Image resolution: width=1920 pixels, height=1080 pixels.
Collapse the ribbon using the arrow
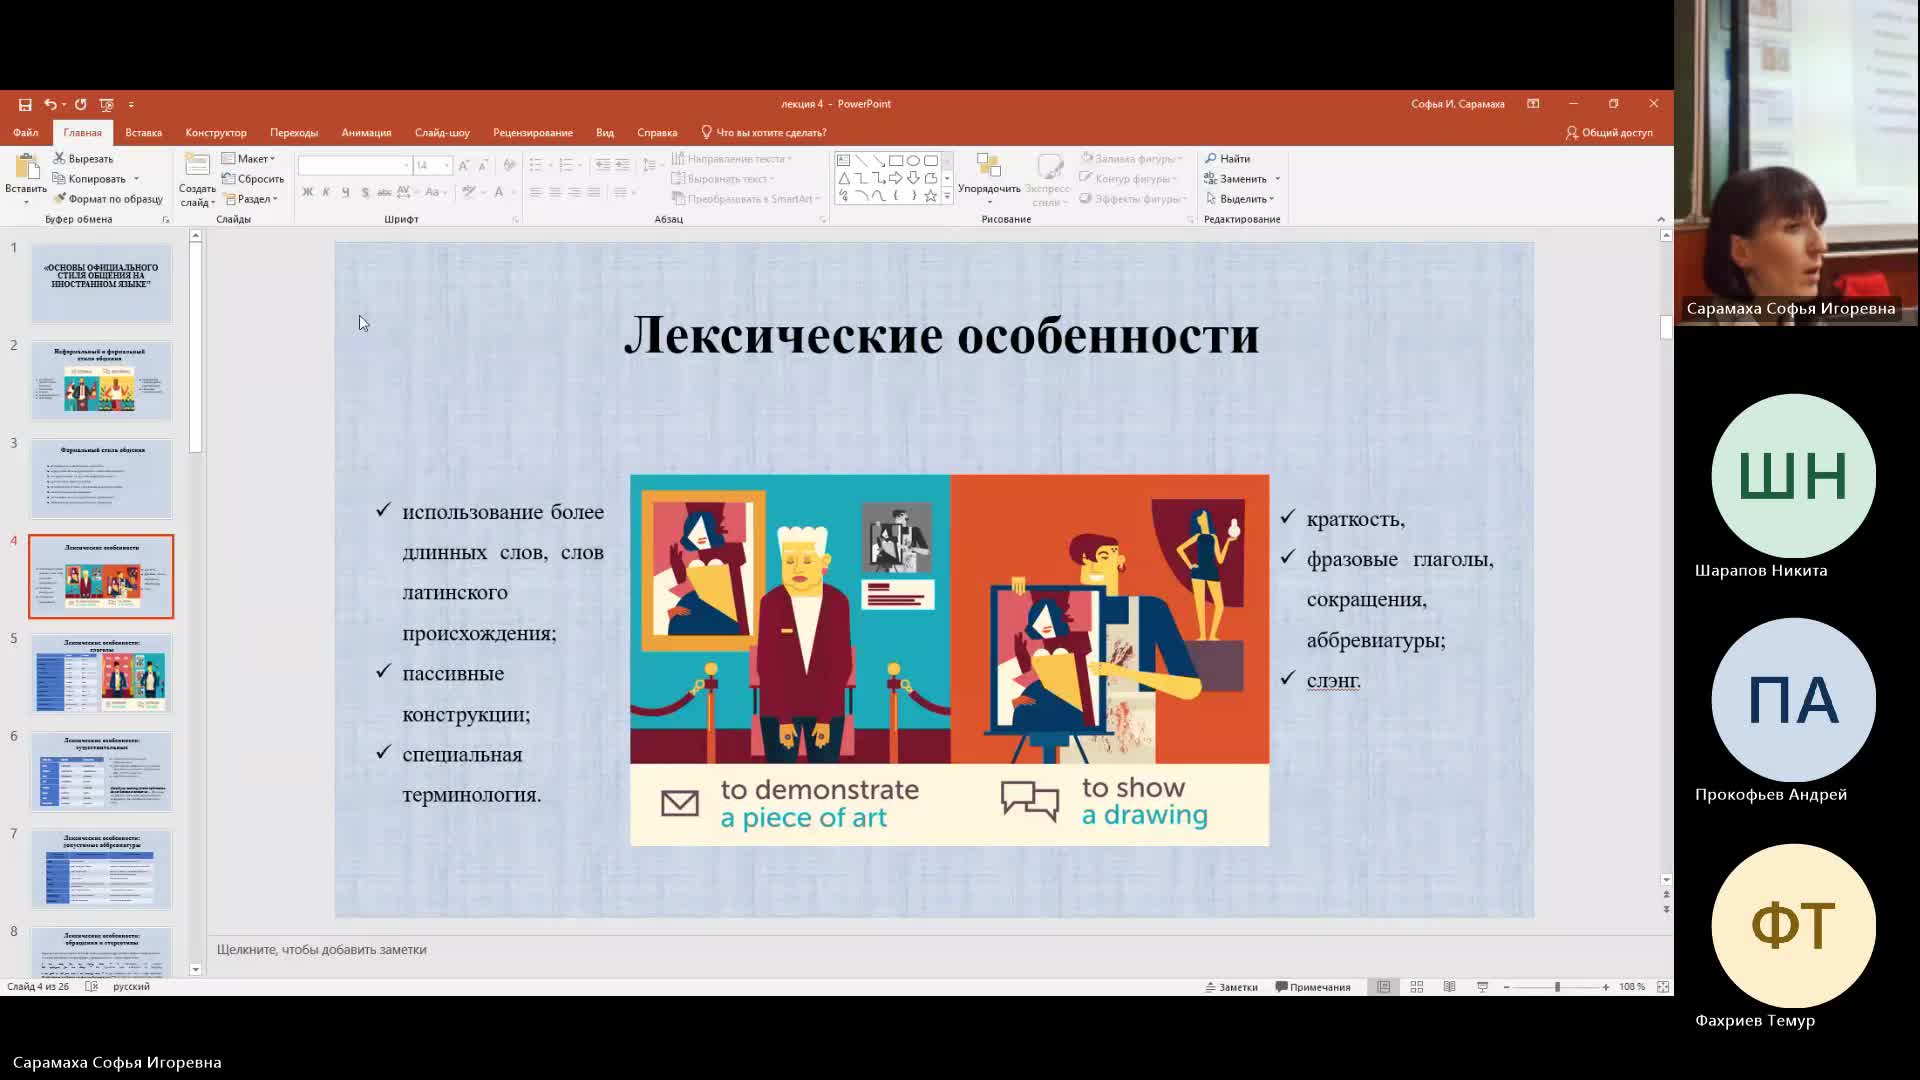tap(1661, 219)
